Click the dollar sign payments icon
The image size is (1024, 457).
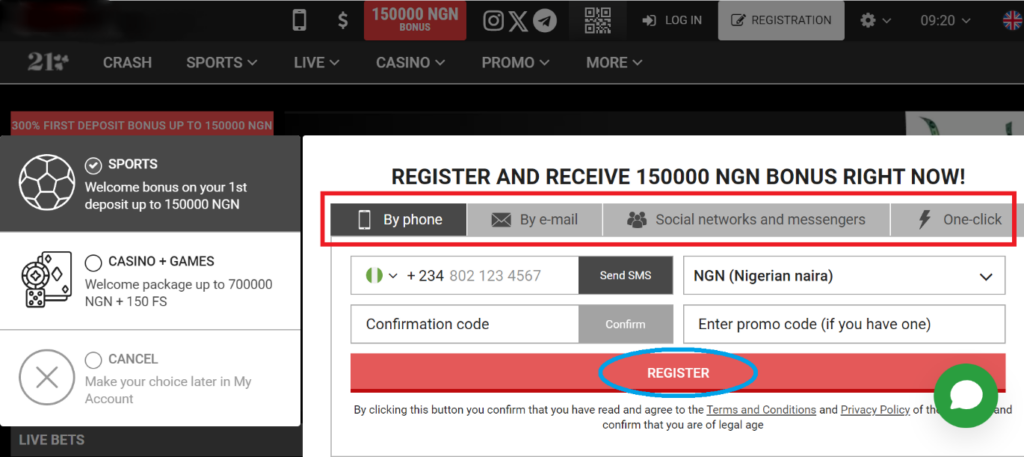[343, 20]
